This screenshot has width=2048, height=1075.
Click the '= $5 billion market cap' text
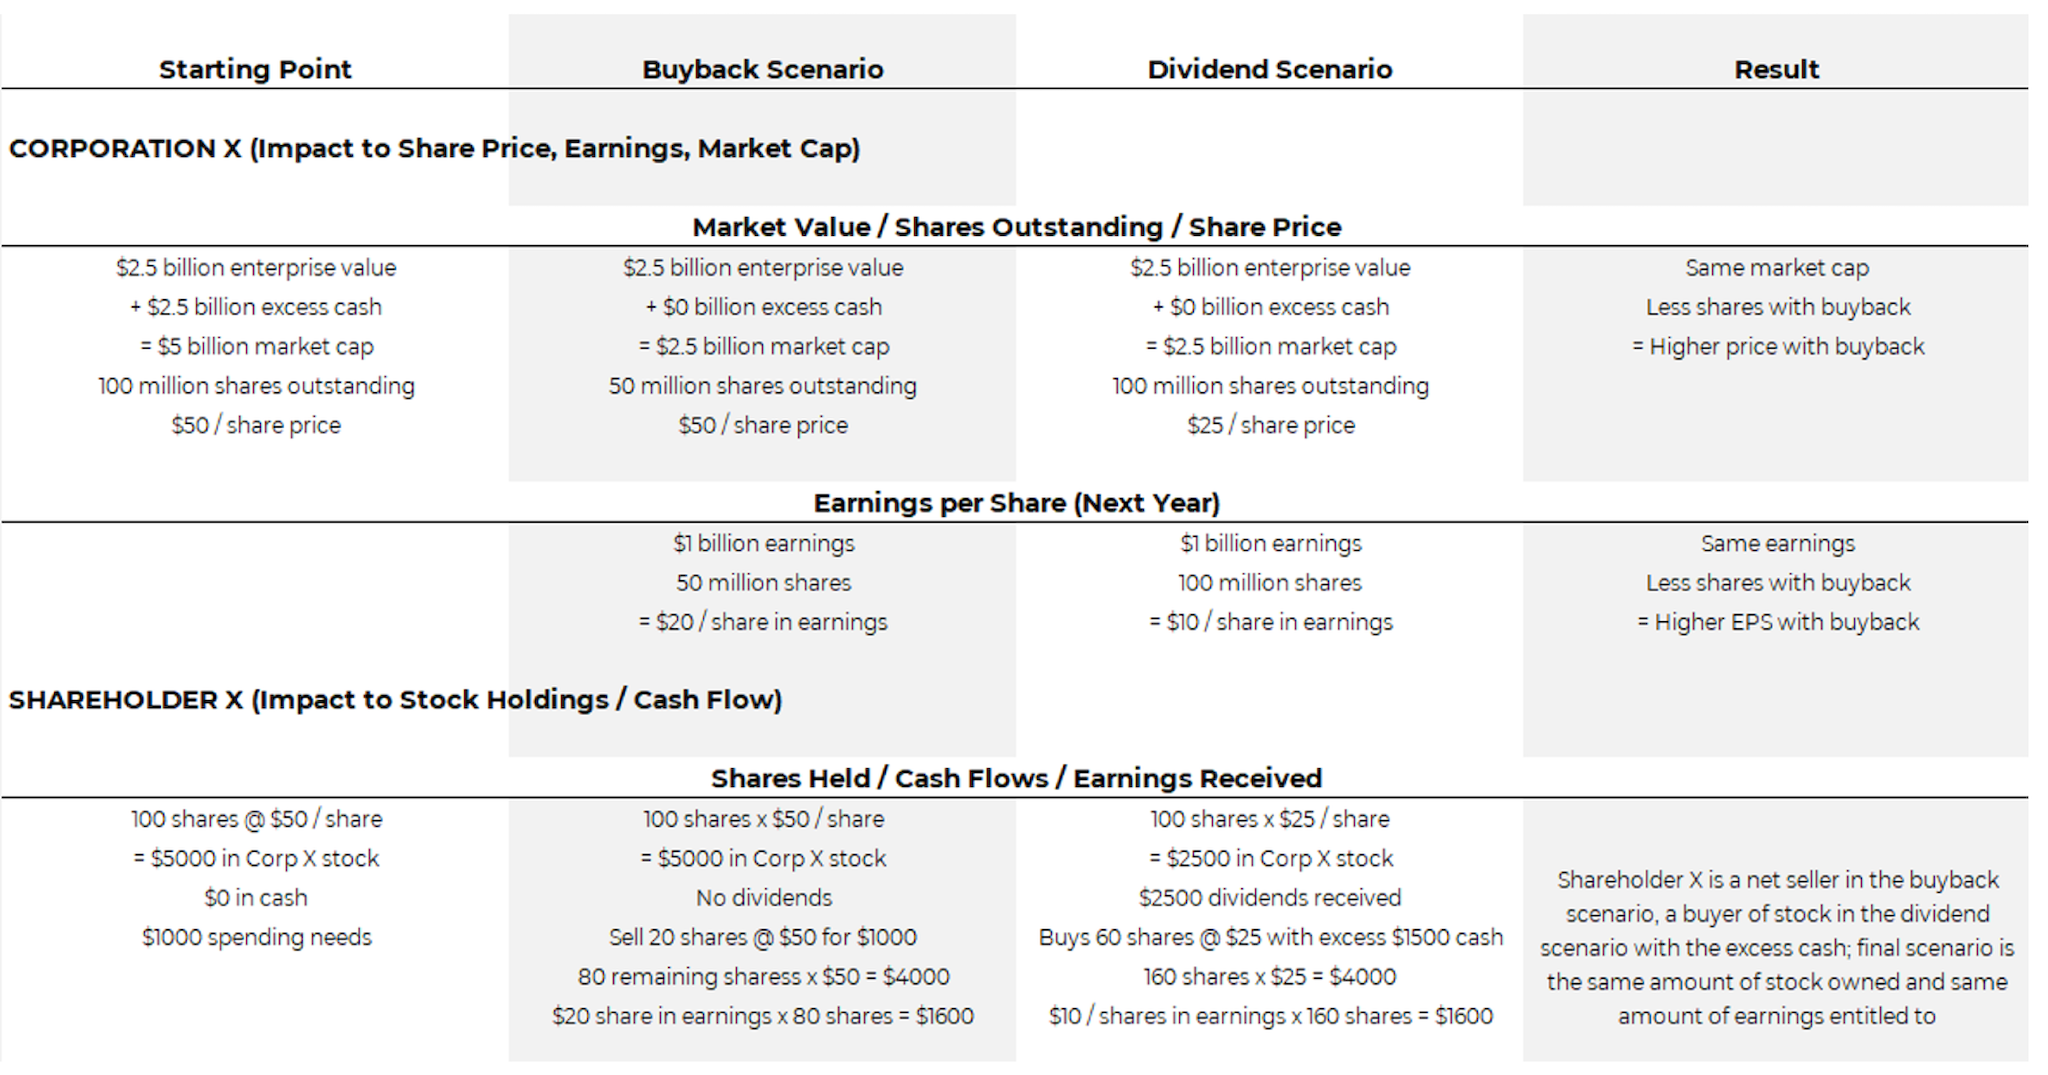coord(256,346)
